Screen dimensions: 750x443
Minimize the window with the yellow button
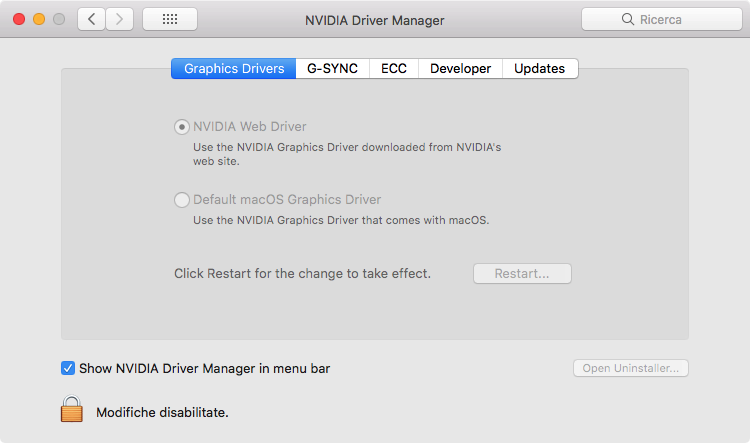[39, 19]
